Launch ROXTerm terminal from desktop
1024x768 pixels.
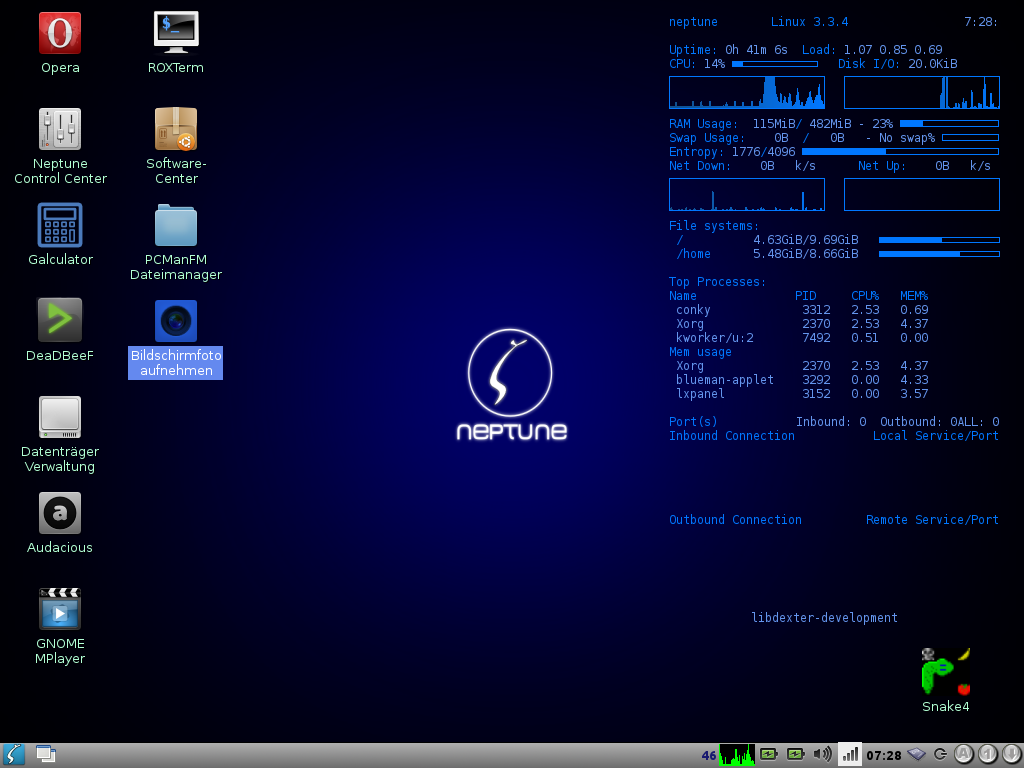coord(176,33)
